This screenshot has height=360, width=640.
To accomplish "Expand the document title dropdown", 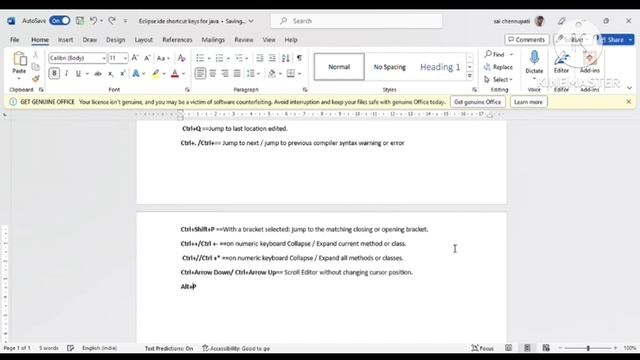I will coord(251,21).
